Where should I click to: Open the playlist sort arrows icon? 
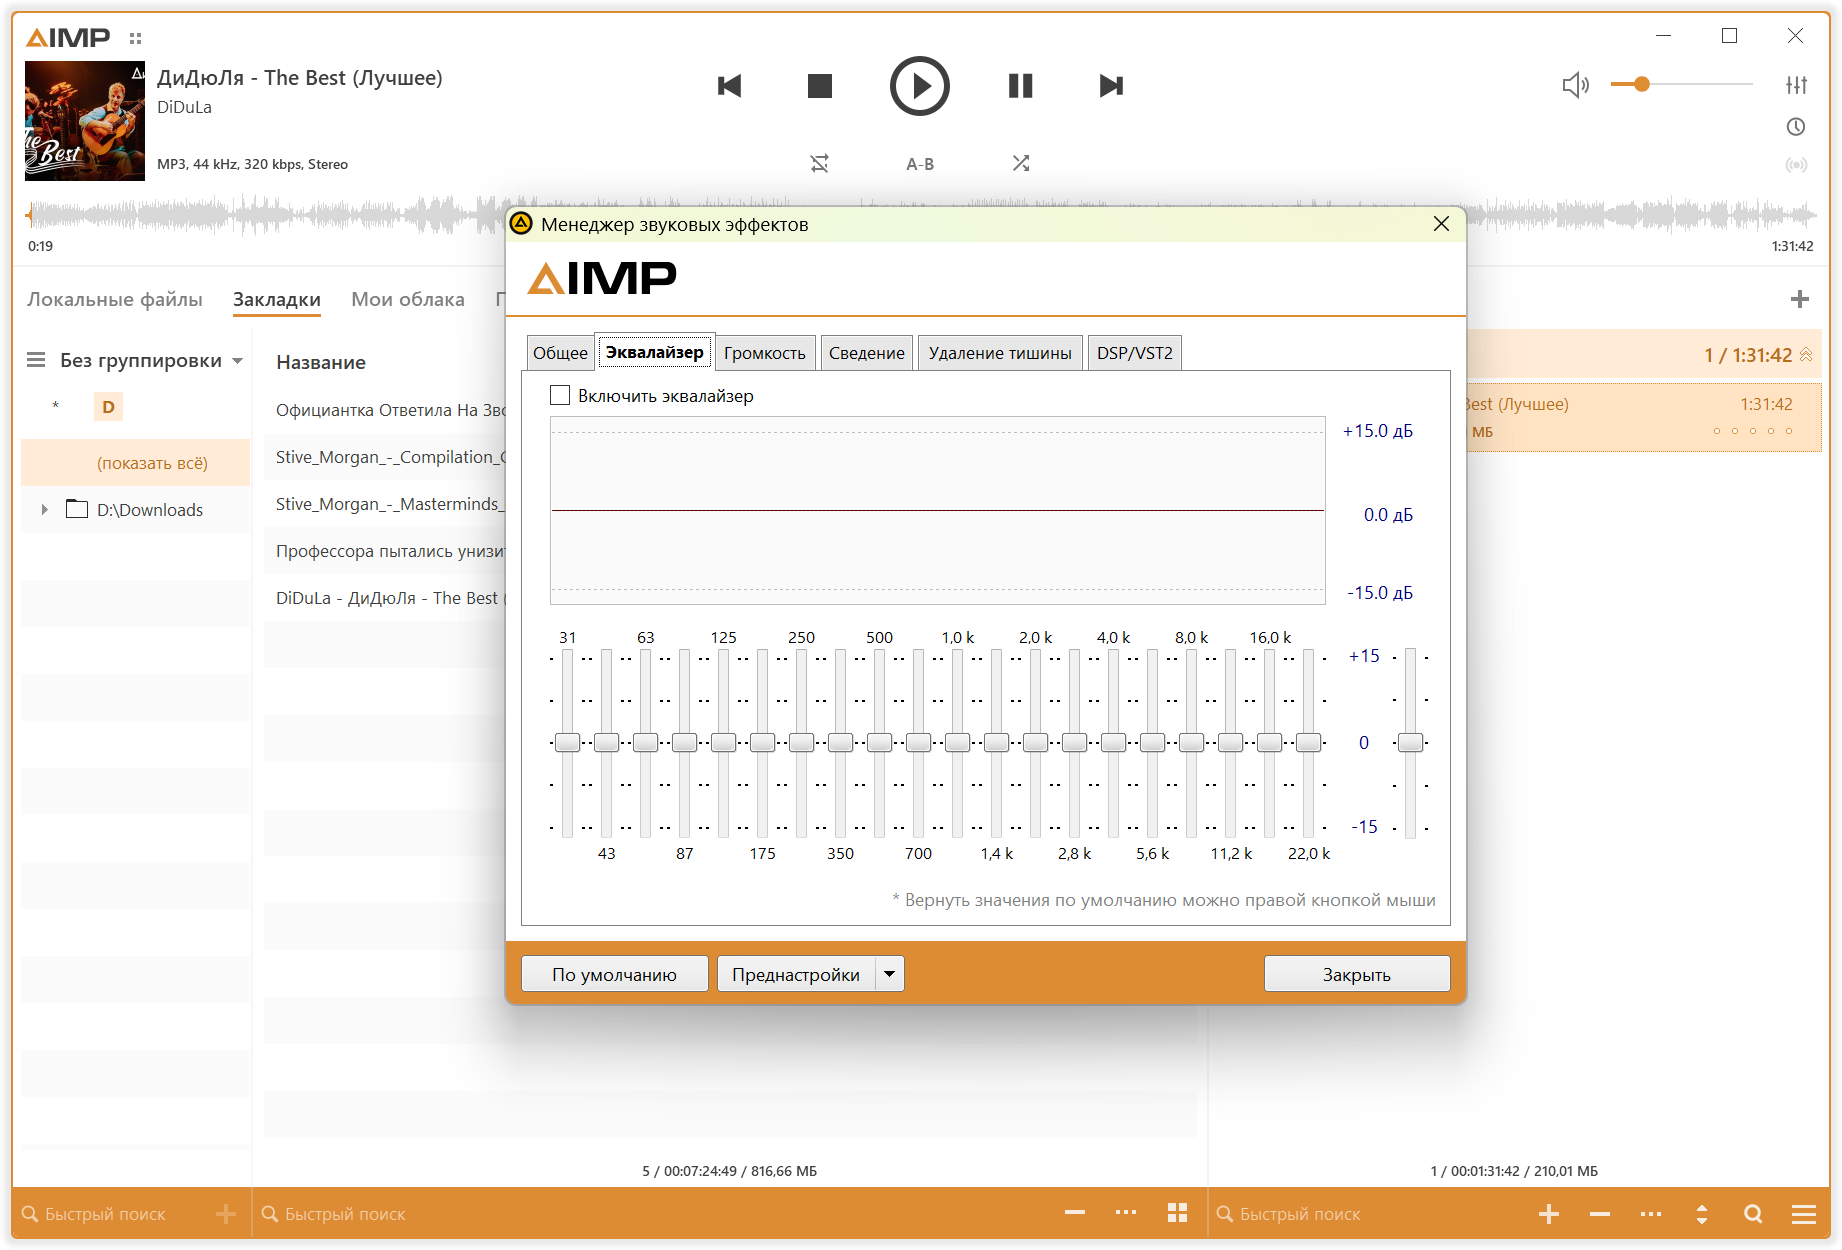[x=1702, y=1214]
